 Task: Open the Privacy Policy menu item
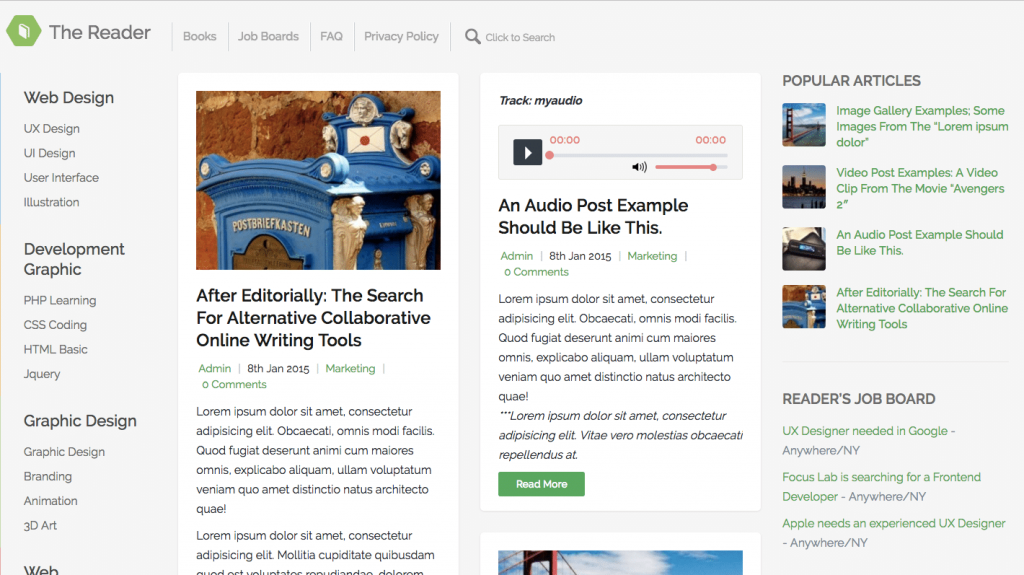(401, 37)
